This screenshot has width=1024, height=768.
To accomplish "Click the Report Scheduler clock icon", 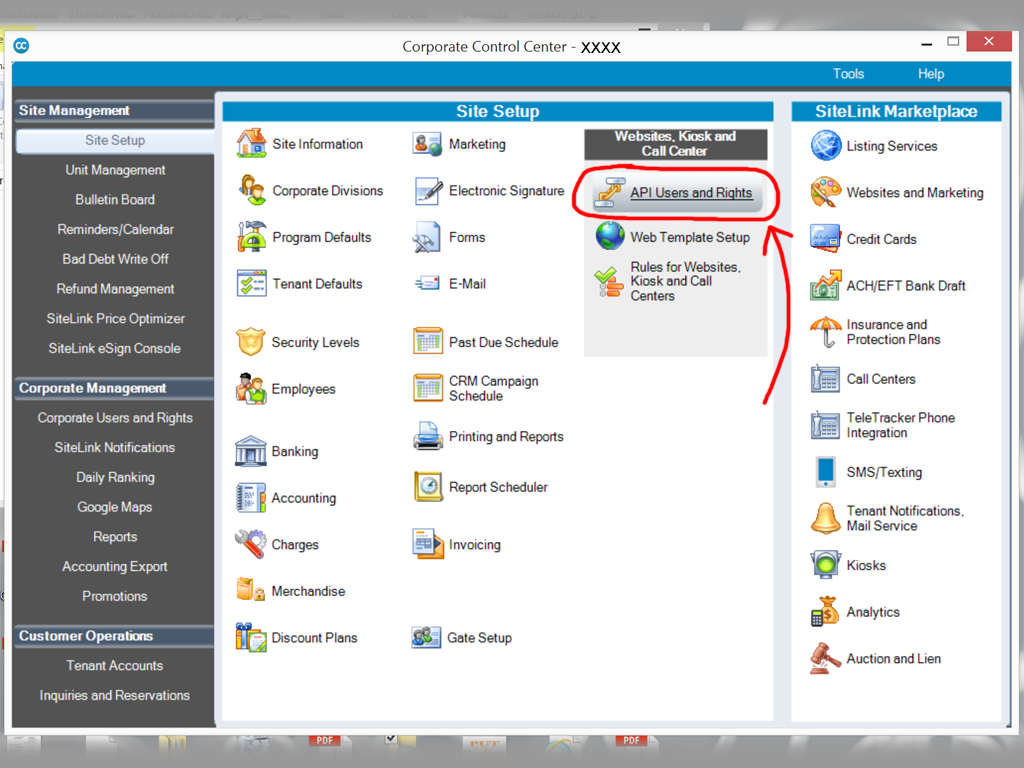I will (x=428, y=487).
